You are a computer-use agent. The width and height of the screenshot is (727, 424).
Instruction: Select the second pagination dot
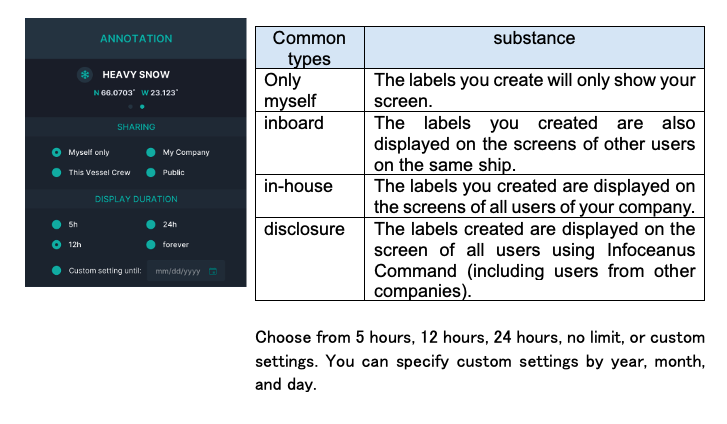point(142,106)
